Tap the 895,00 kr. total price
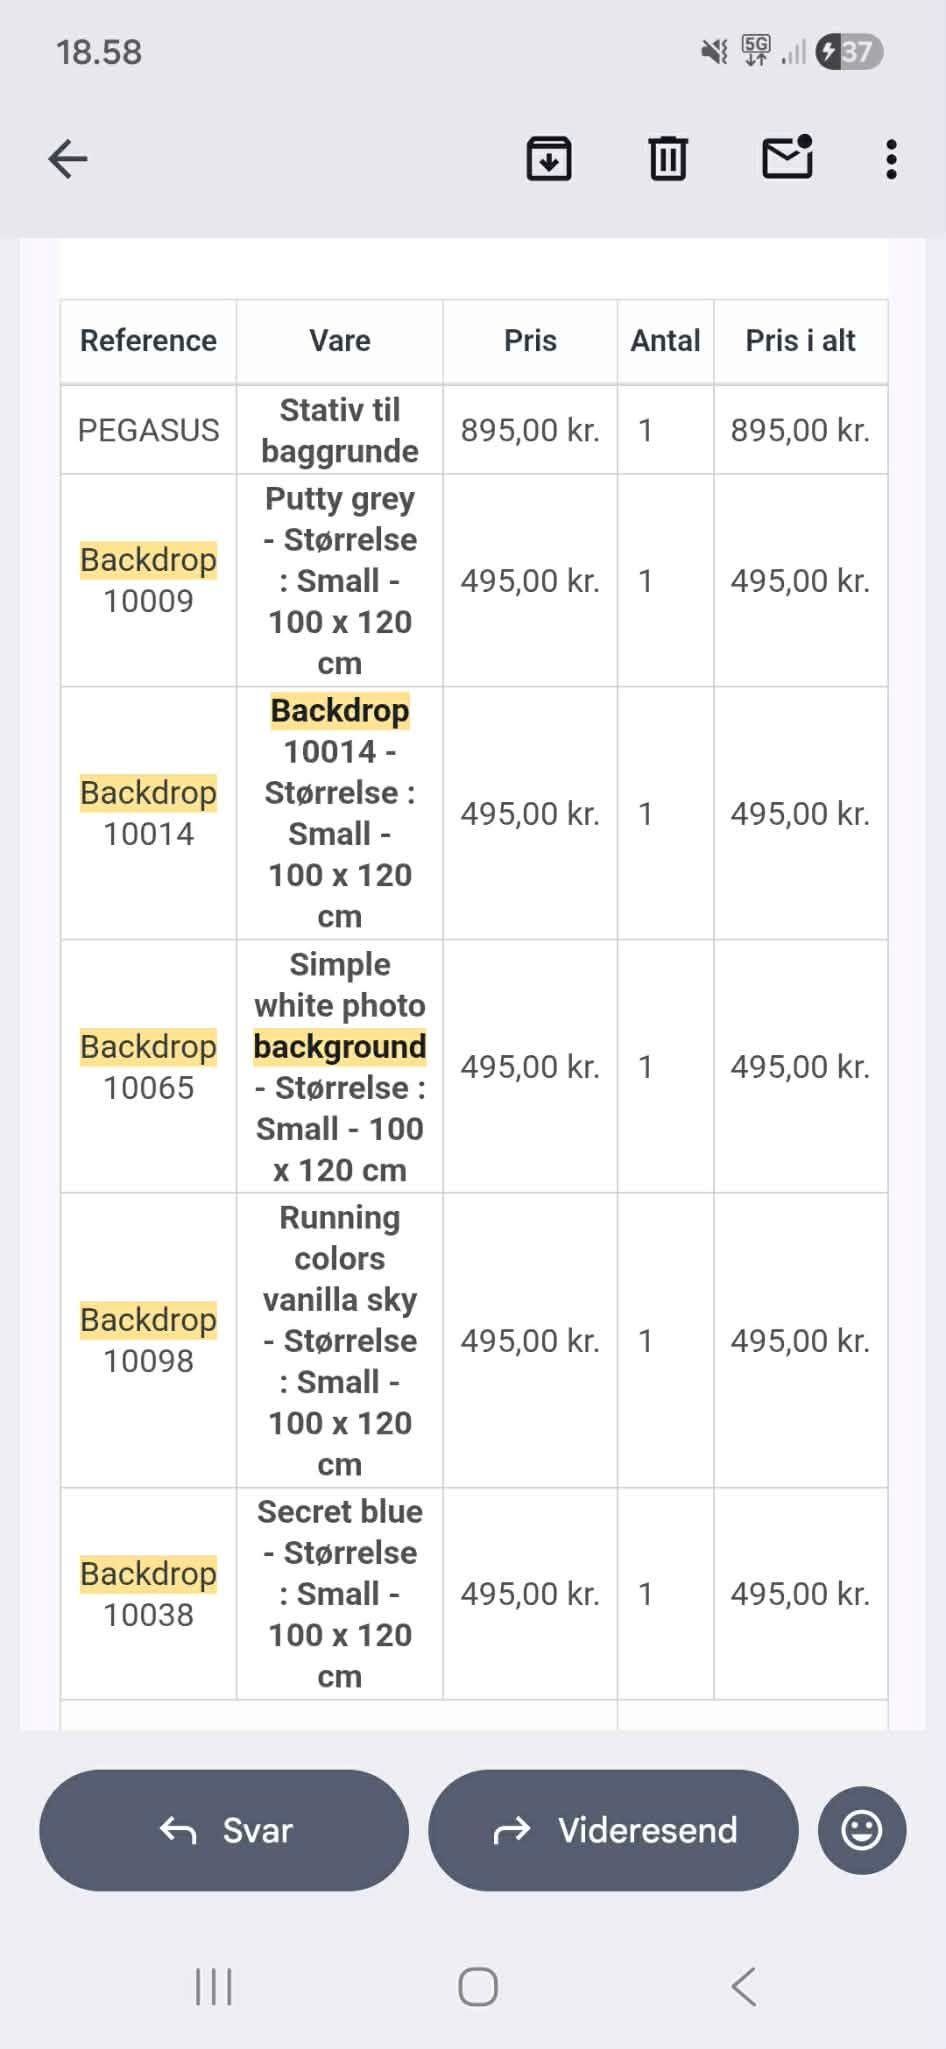This screenshot has height=2049, width=946. pos(800,430)
